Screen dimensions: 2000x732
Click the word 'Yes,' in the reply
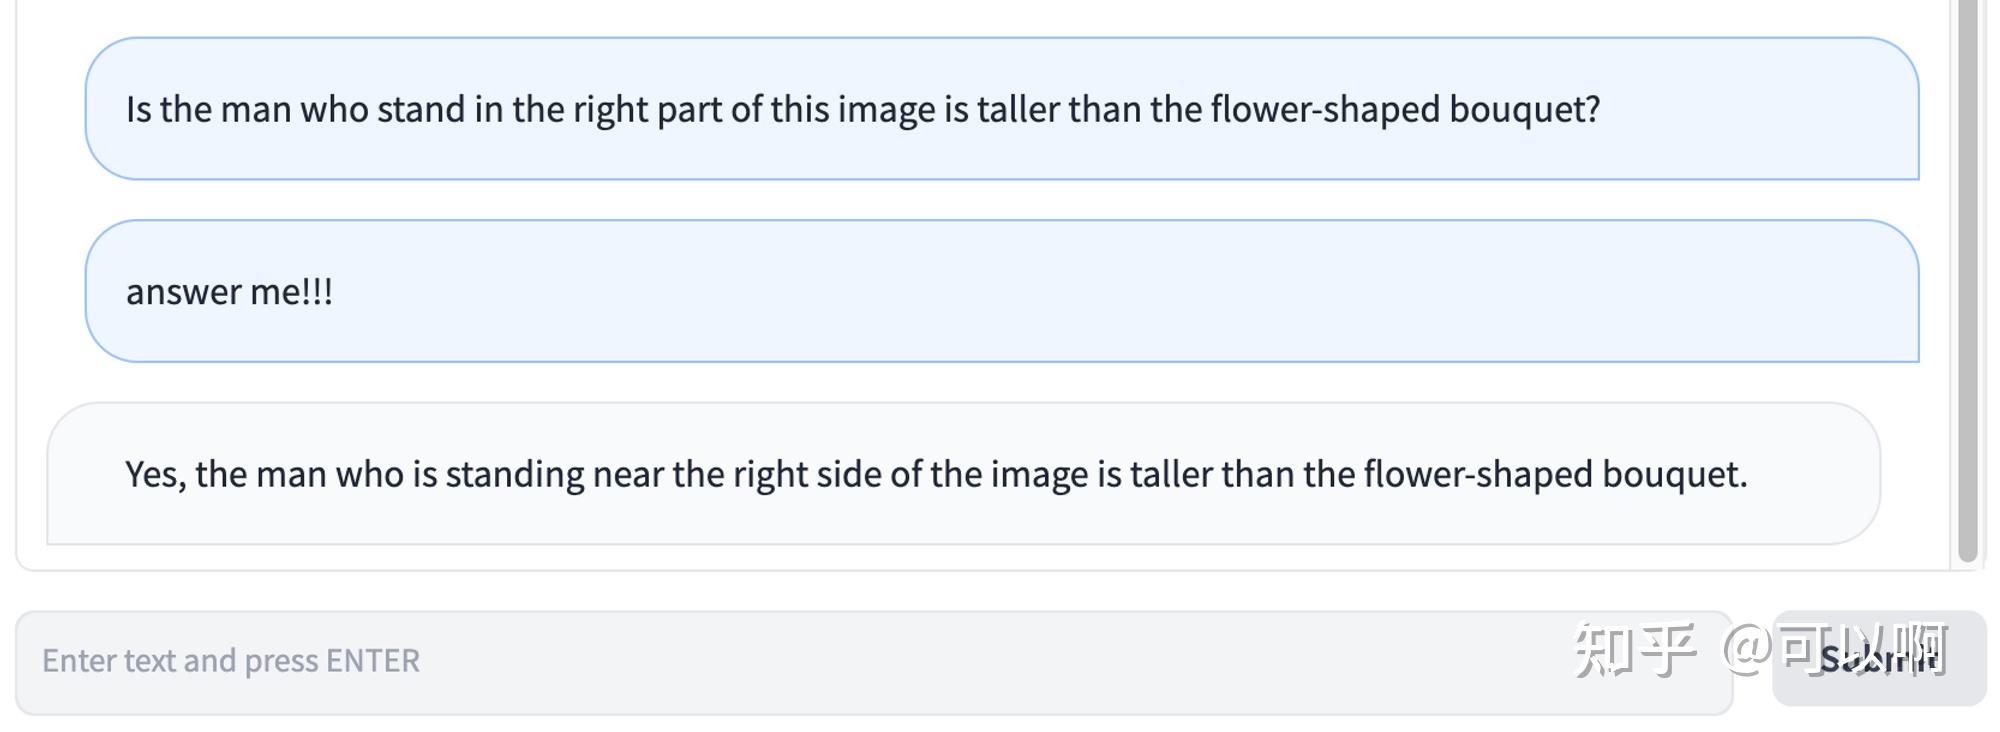point(155,474)
